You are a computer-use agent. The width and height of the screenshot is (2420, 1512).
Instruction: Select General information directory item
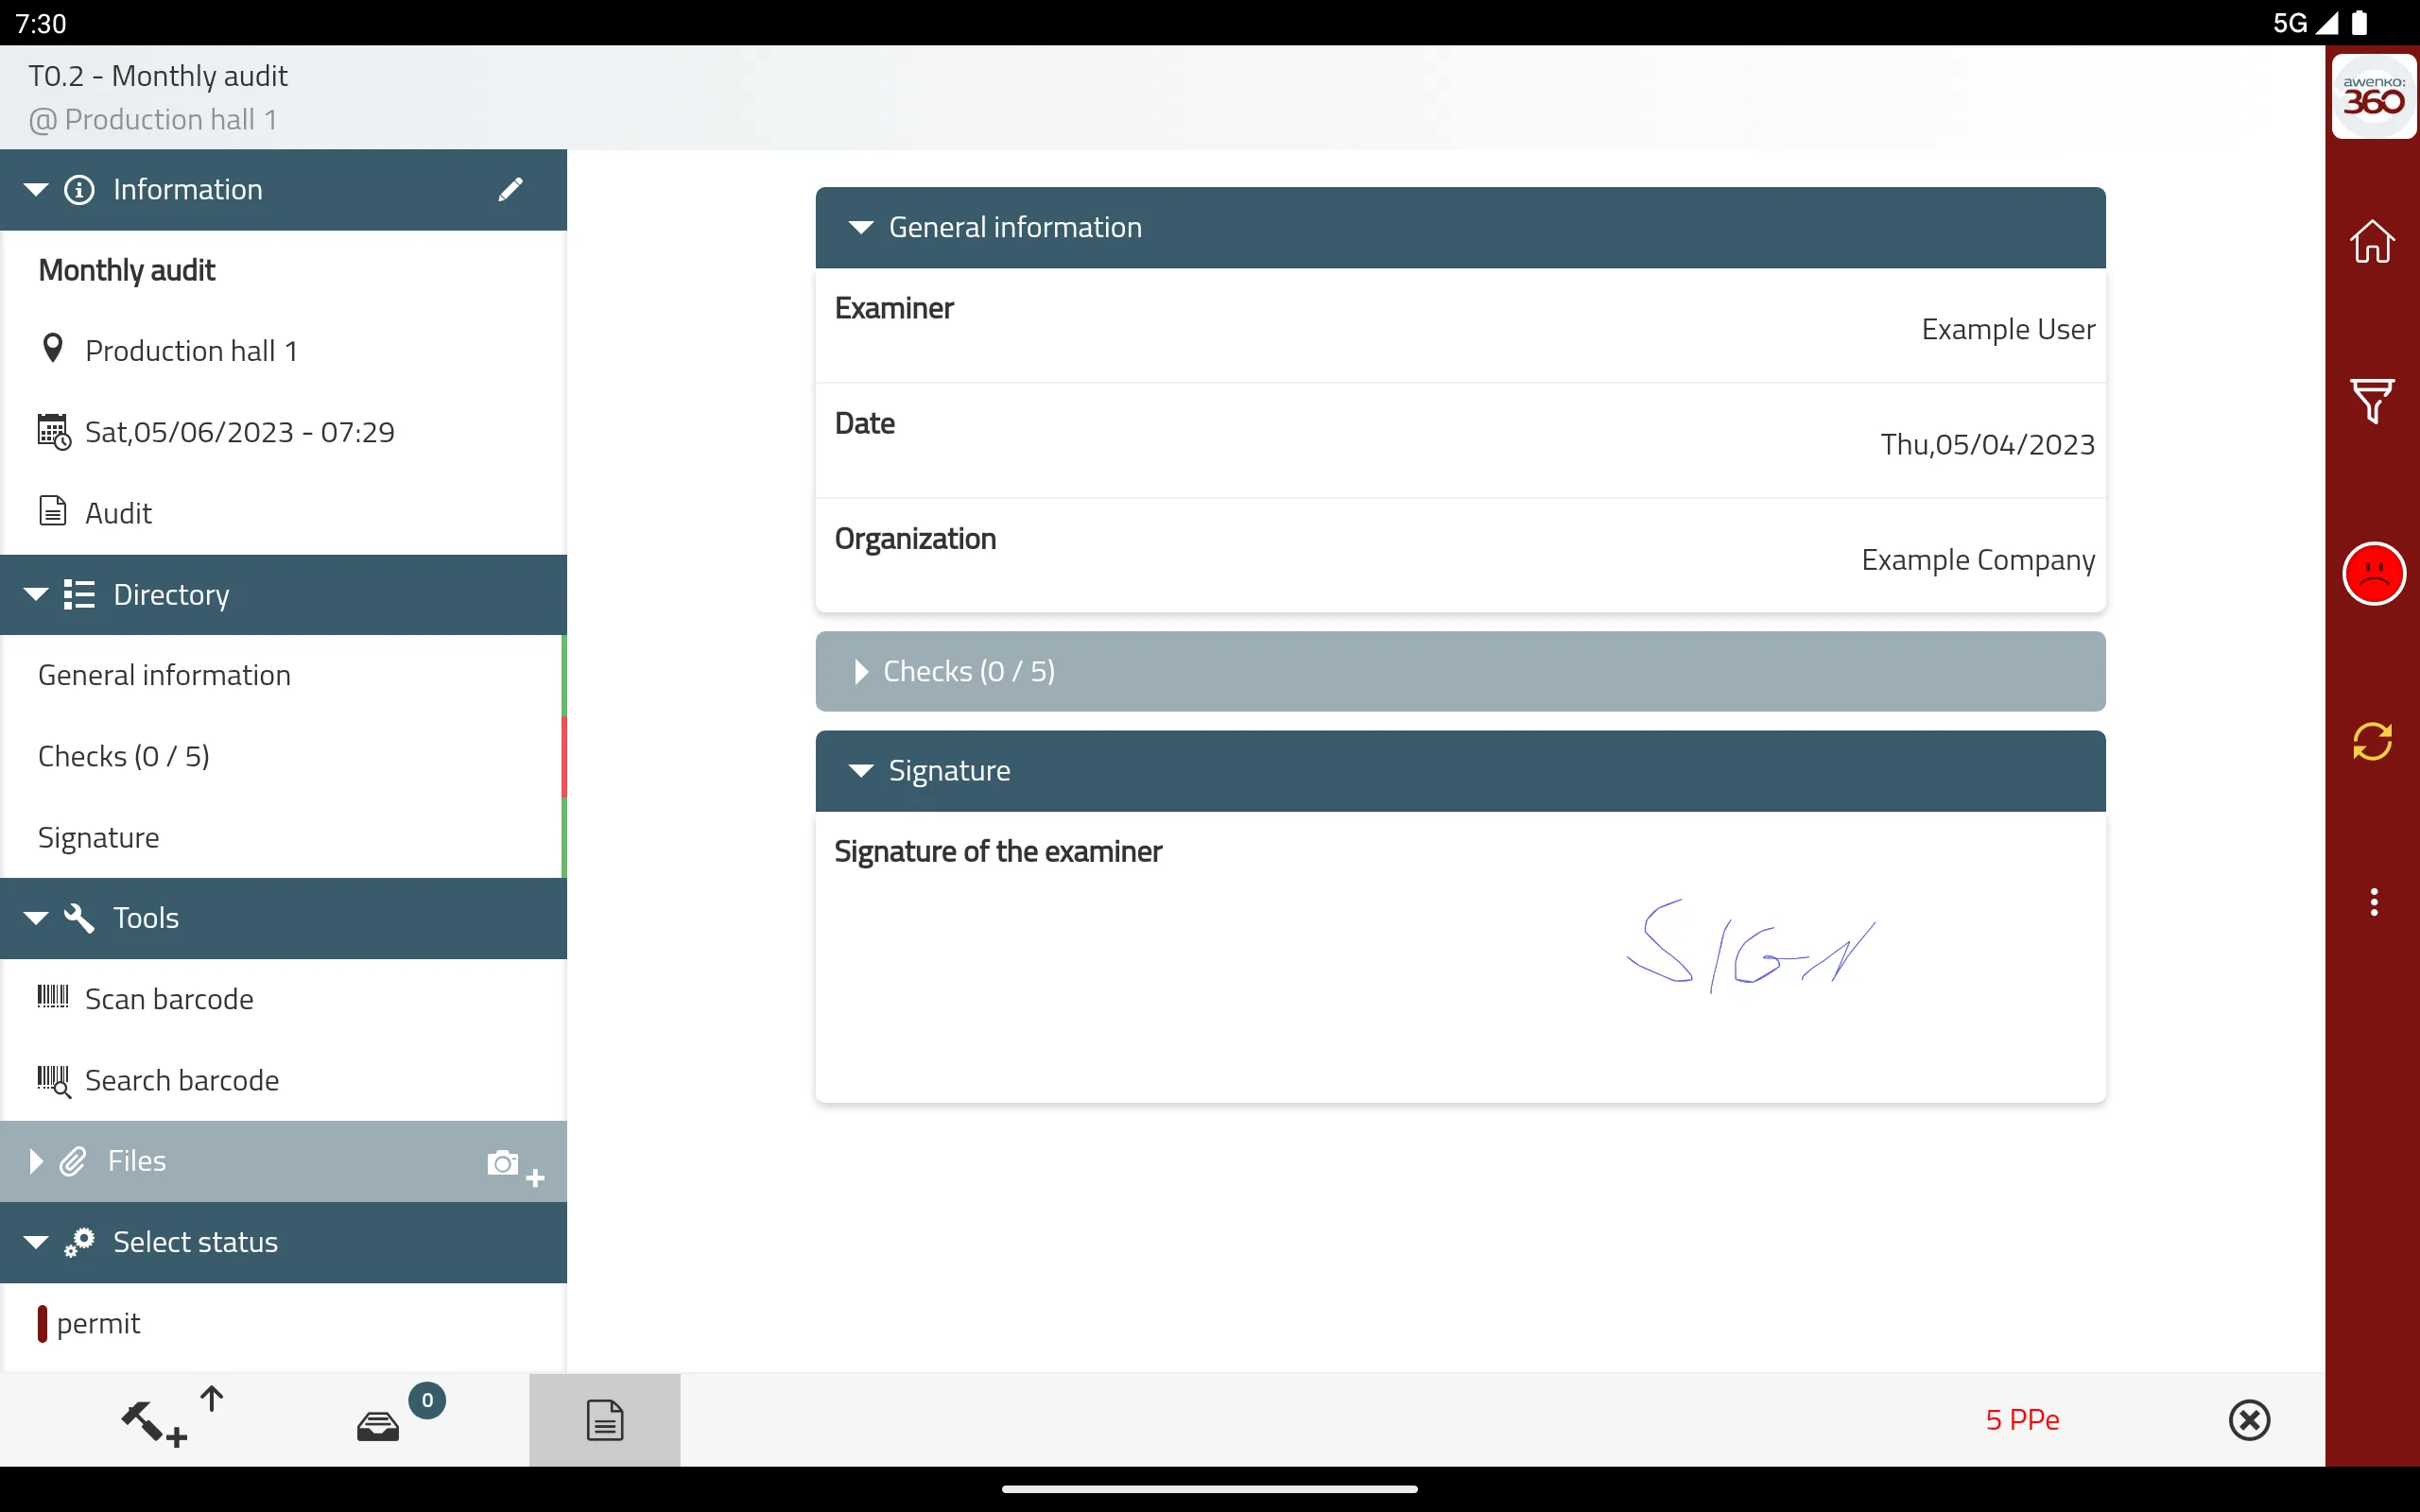click(x=164, y=674)
